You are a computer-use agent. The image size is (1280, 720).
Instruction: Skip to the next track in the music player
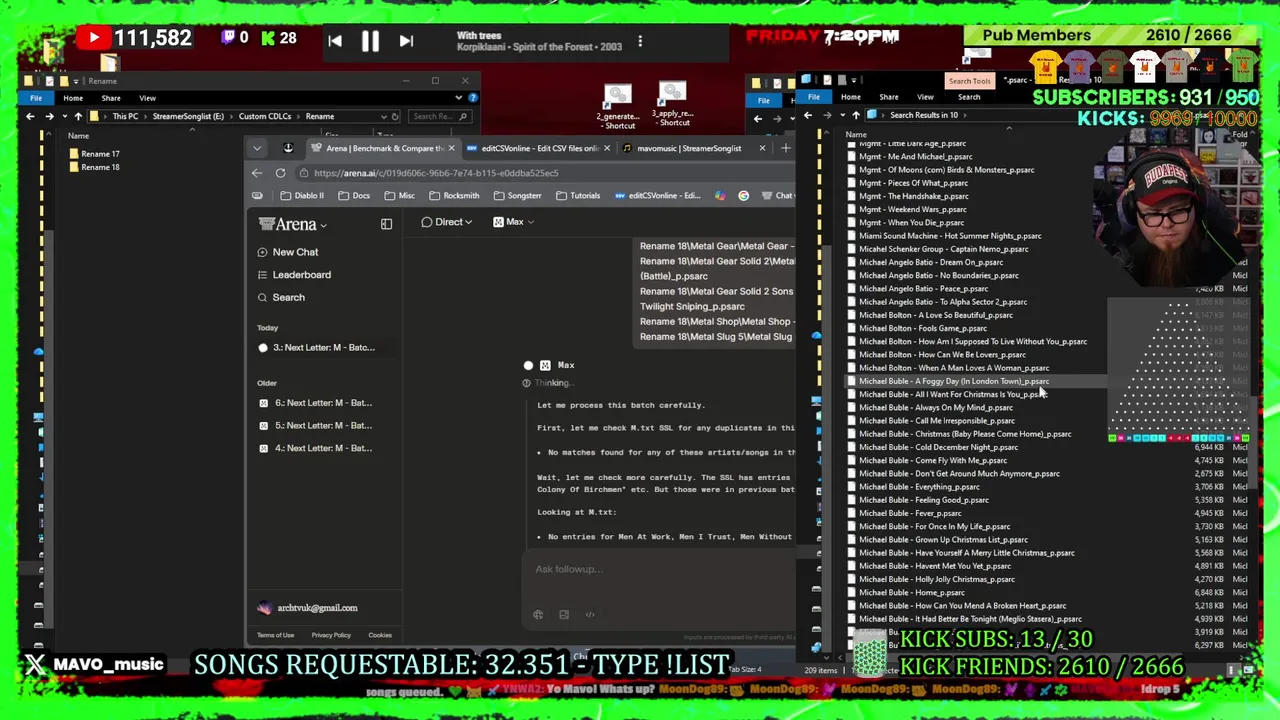[x=406, y=41]
